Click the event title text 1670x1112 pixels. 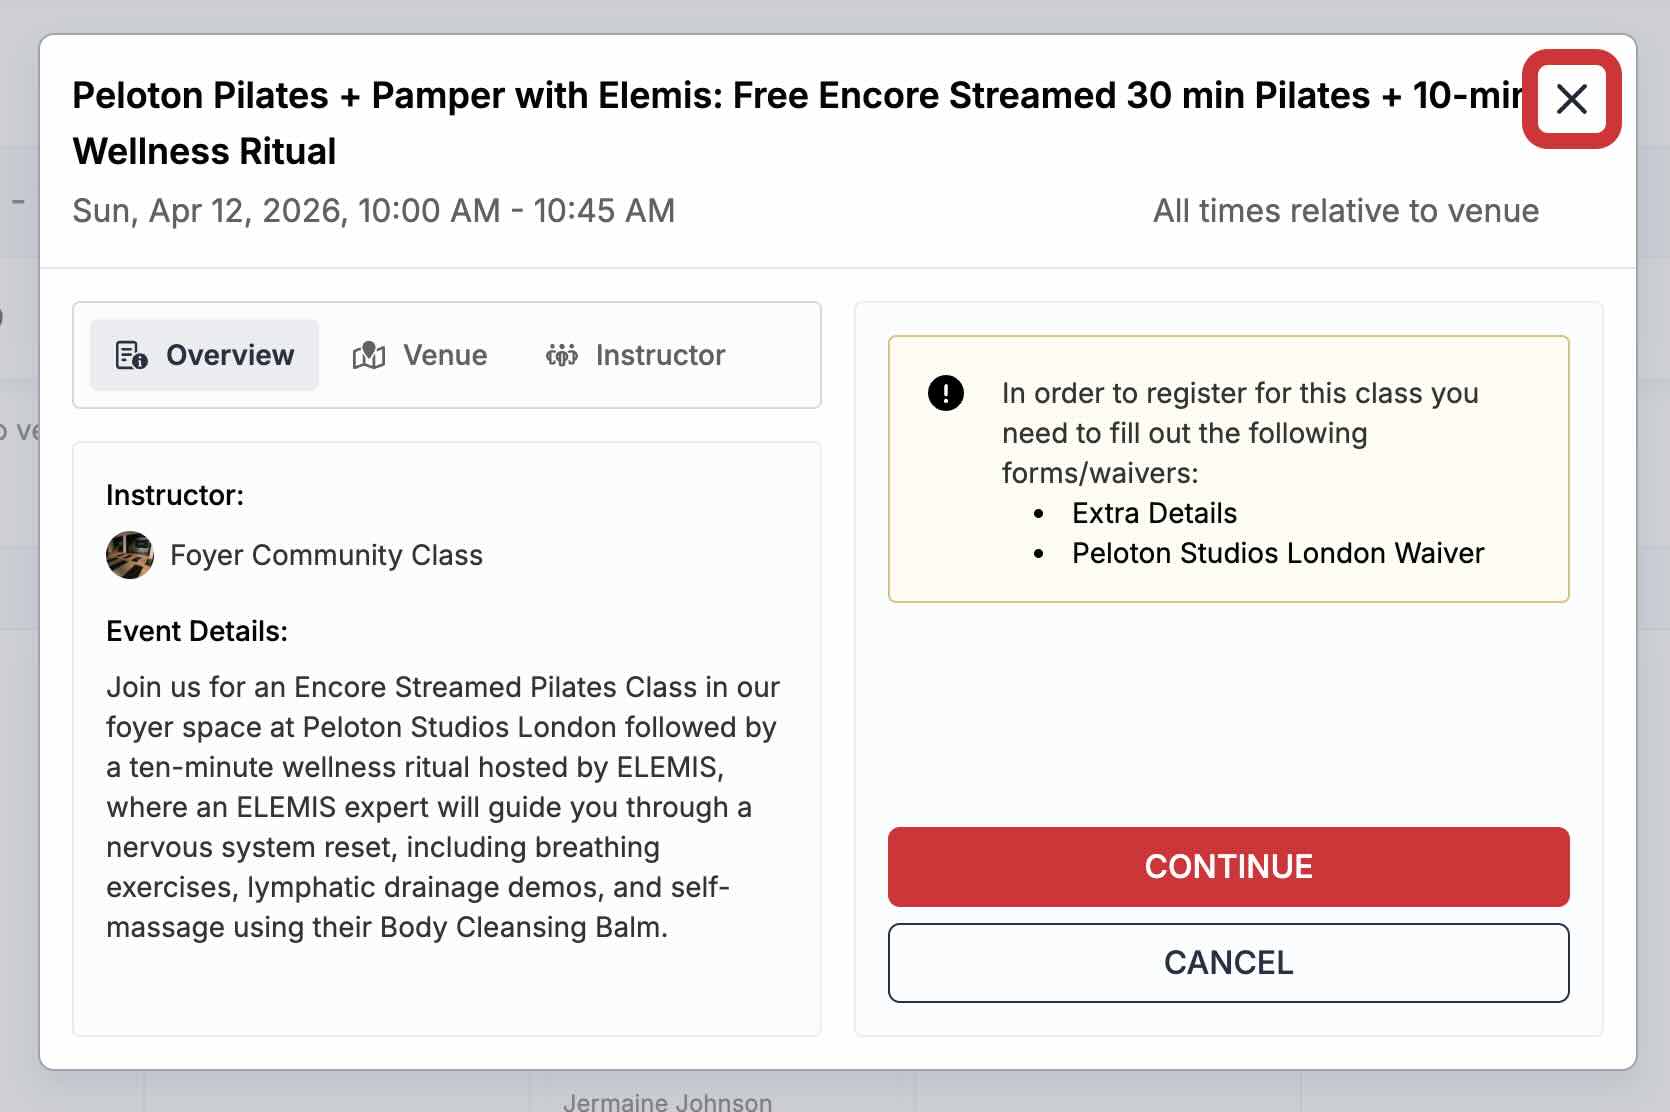(700, 95)
